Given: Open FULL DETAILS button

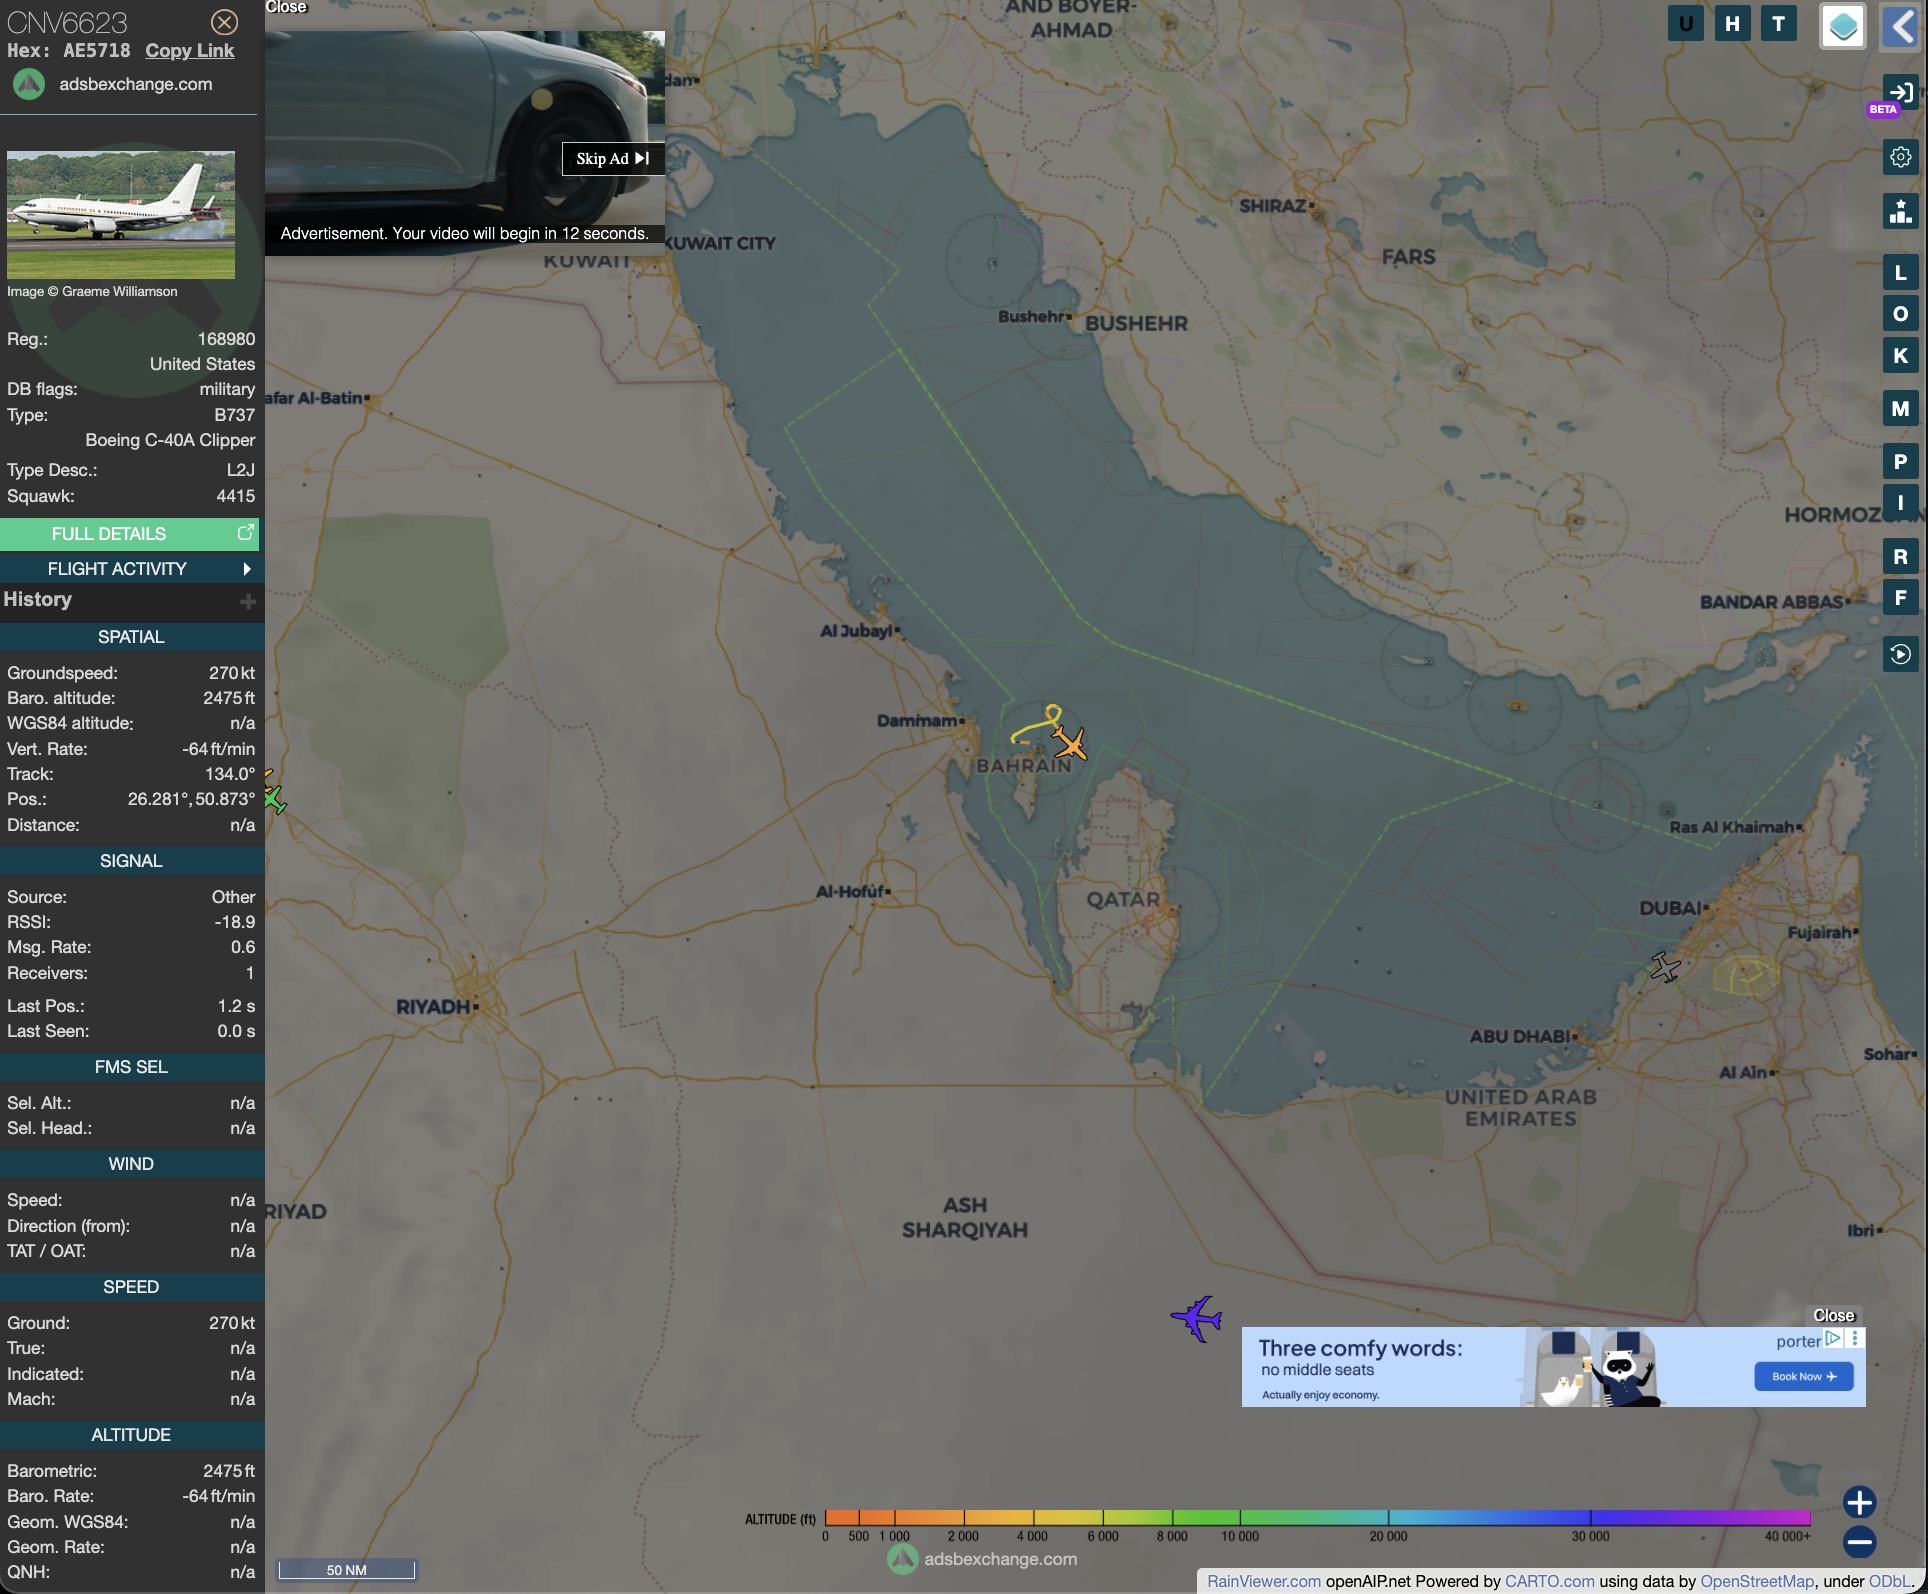Looking at the screenshot, I should [129, 534].
